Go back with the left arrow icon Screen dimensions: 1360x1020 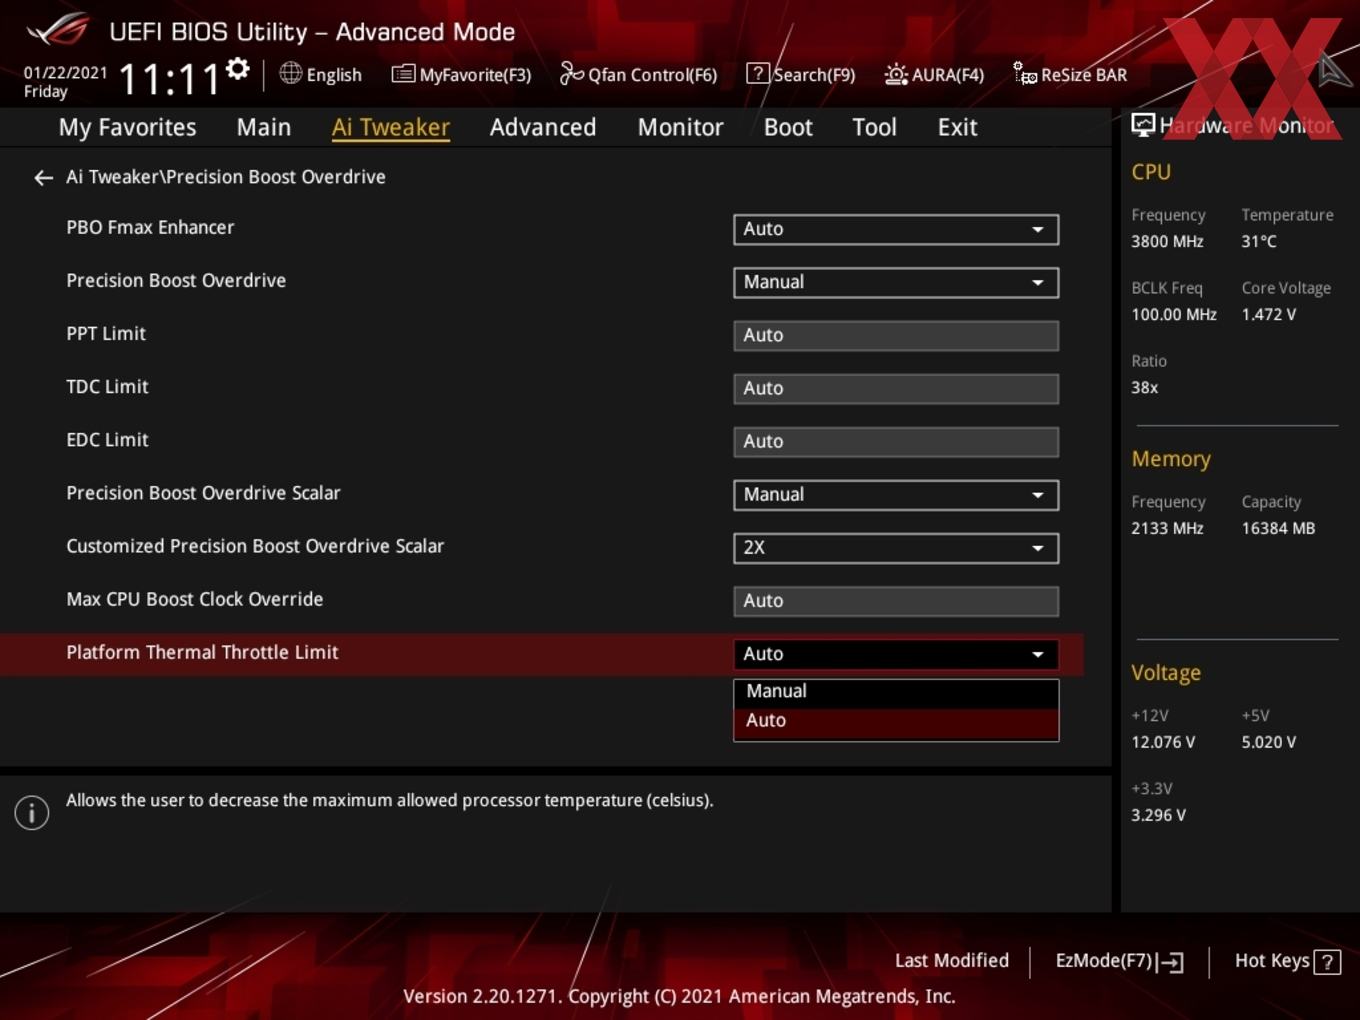[x=43, y=178]
